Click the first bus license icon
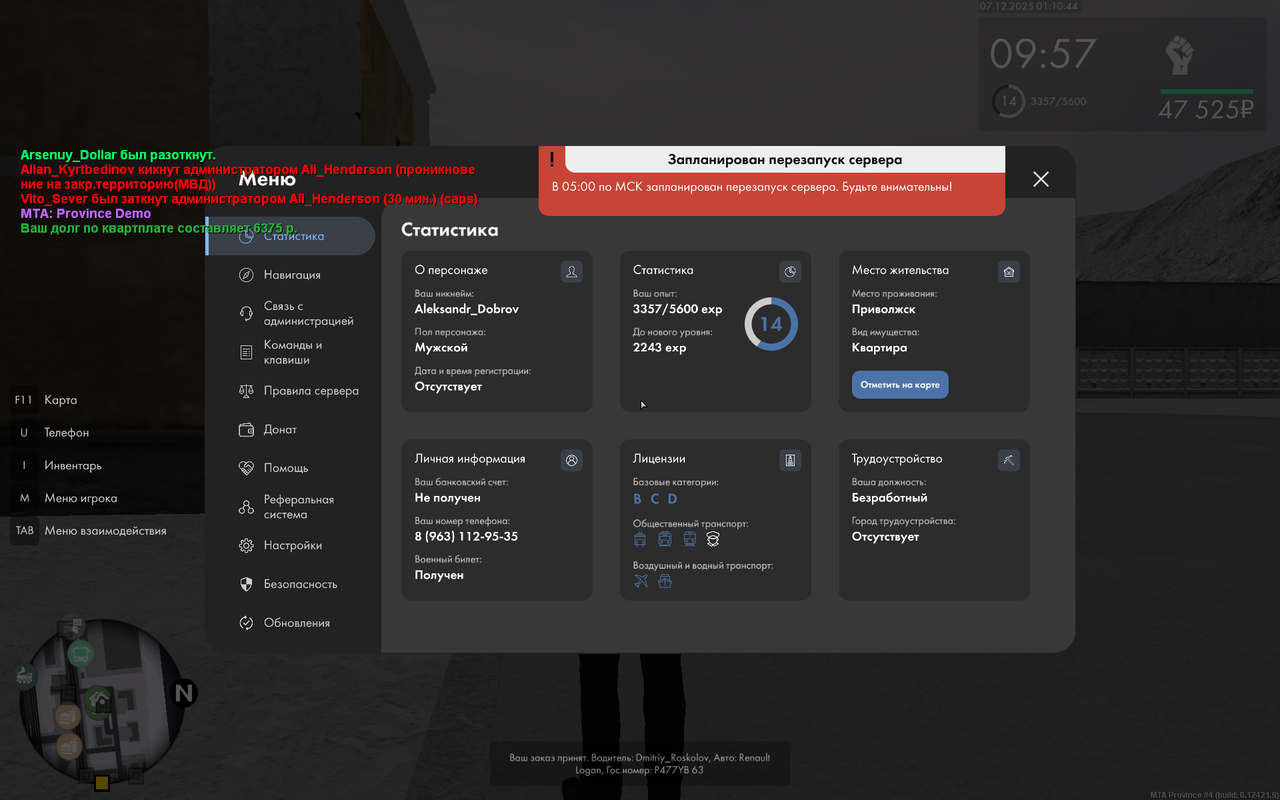1280x800 pixels. tap(640, 539)
